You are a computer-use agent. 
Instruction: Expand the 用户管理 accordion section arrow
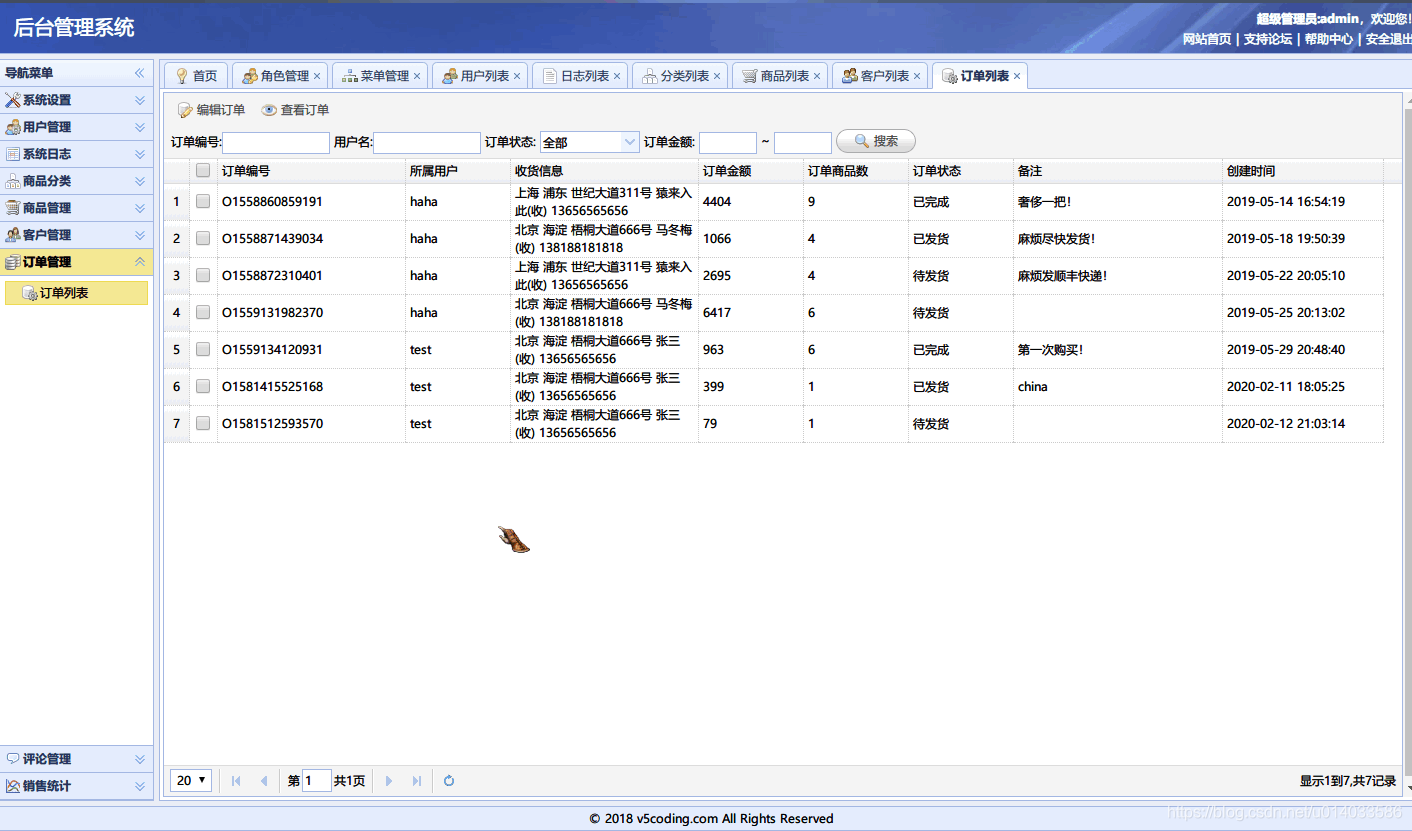[x=140, y=127]
